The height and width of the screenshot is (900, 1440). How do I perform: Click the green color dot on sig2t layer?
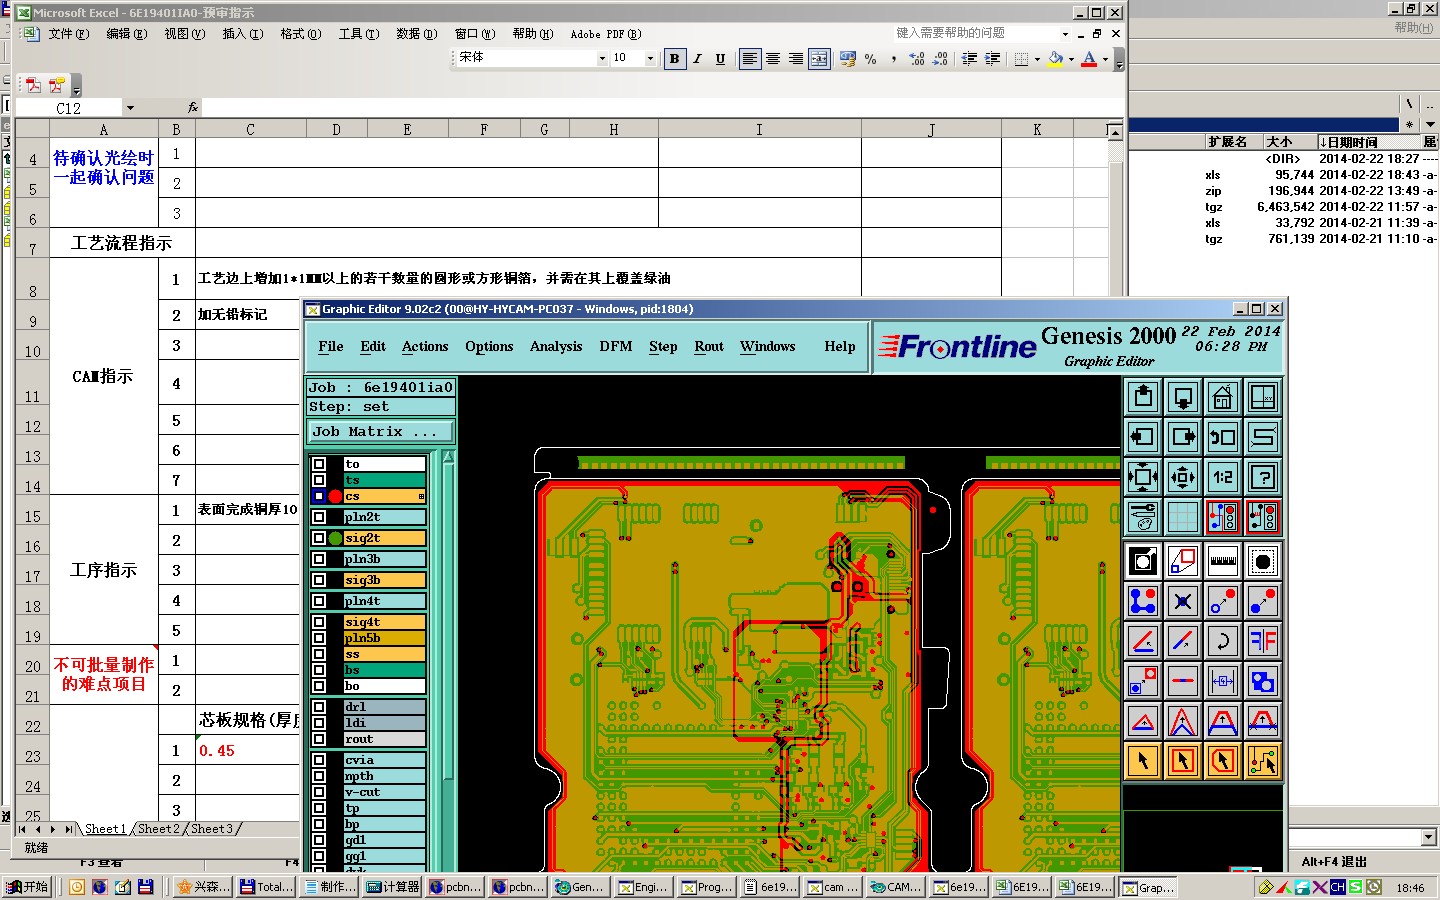[335, 538]
